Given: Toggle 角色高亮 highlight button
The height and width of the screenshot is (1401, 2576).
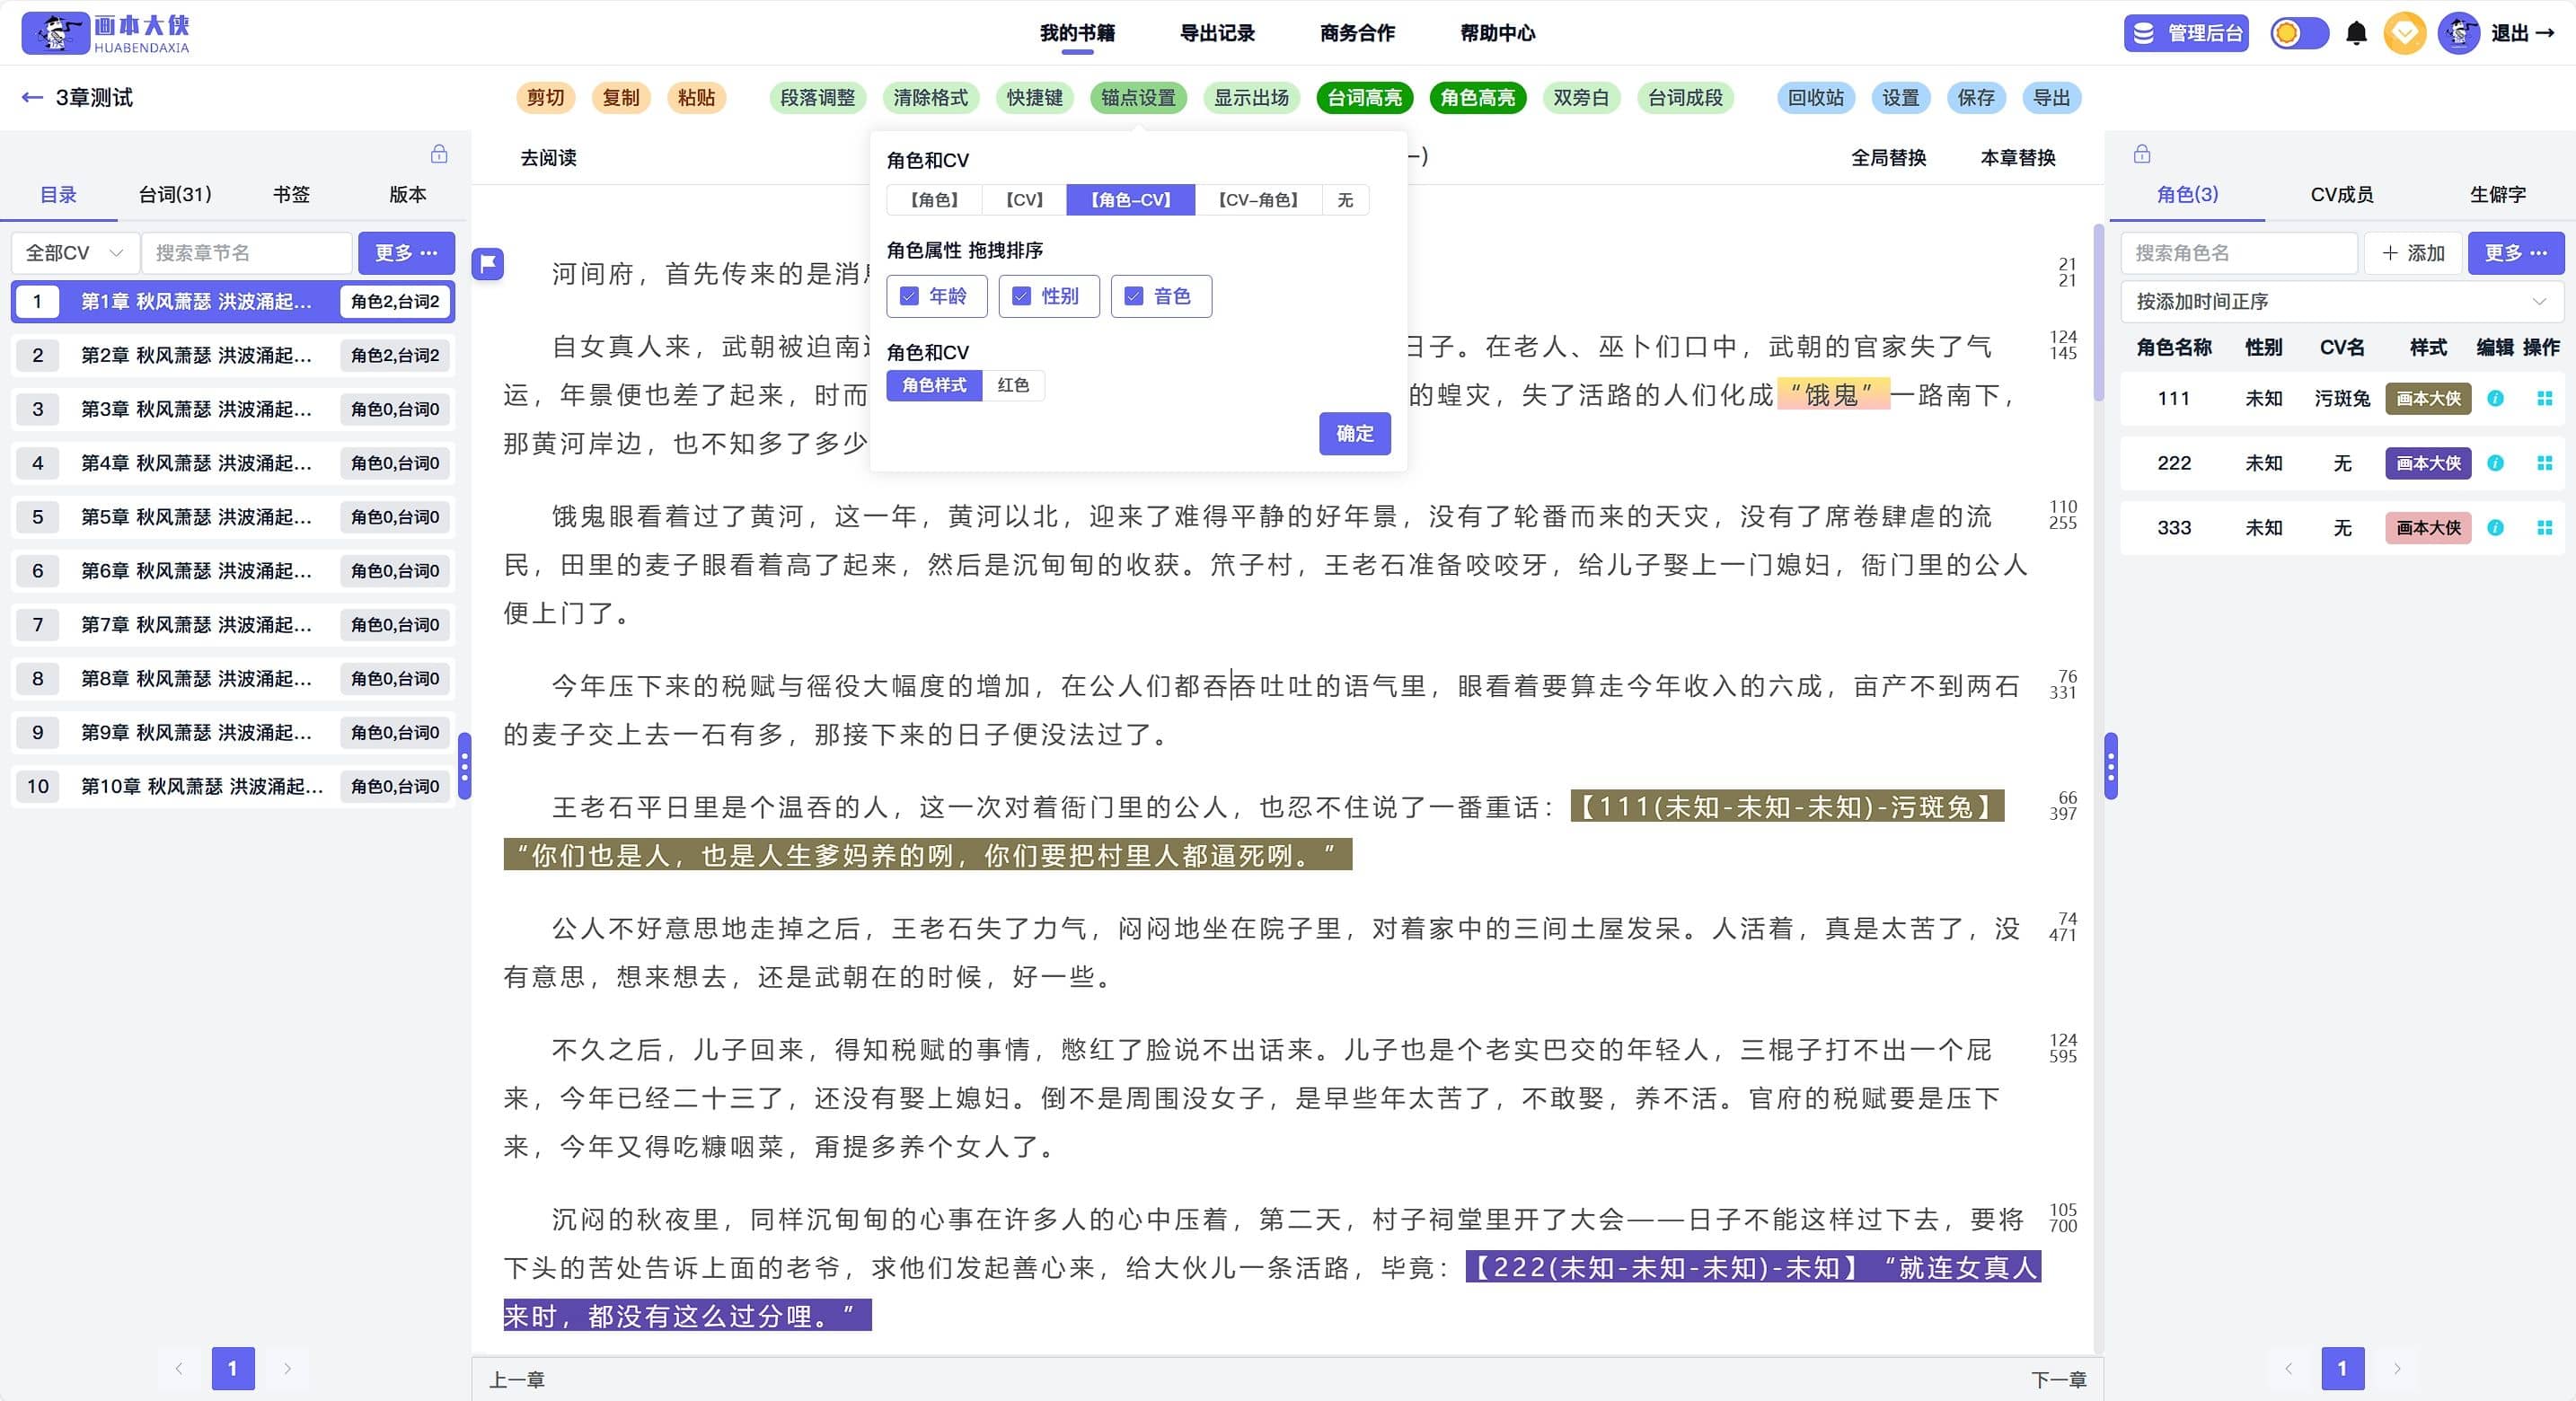Looking at the screenshot, I should (1477, 97).
